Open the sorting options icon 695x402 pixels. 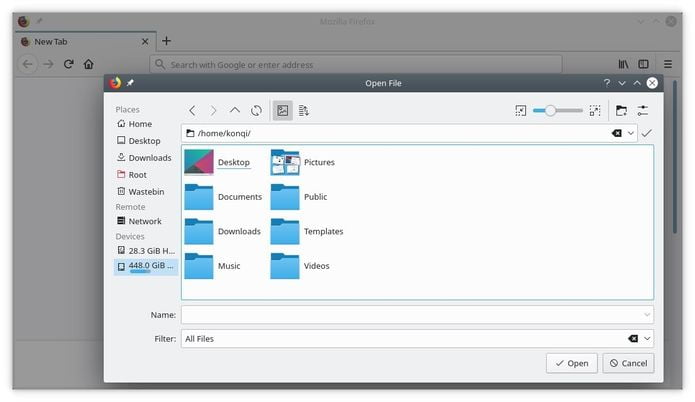tap(304, 110)
